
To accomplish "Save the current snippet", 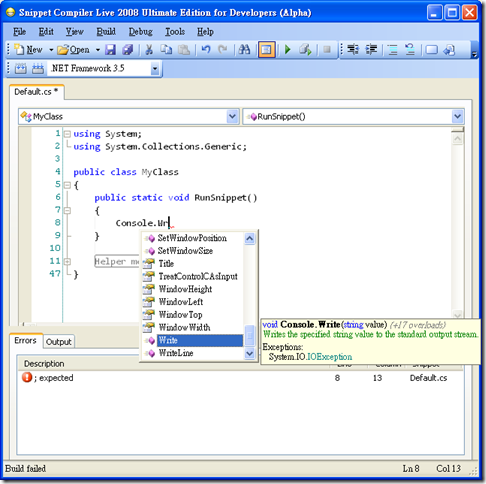I will 110,50.
